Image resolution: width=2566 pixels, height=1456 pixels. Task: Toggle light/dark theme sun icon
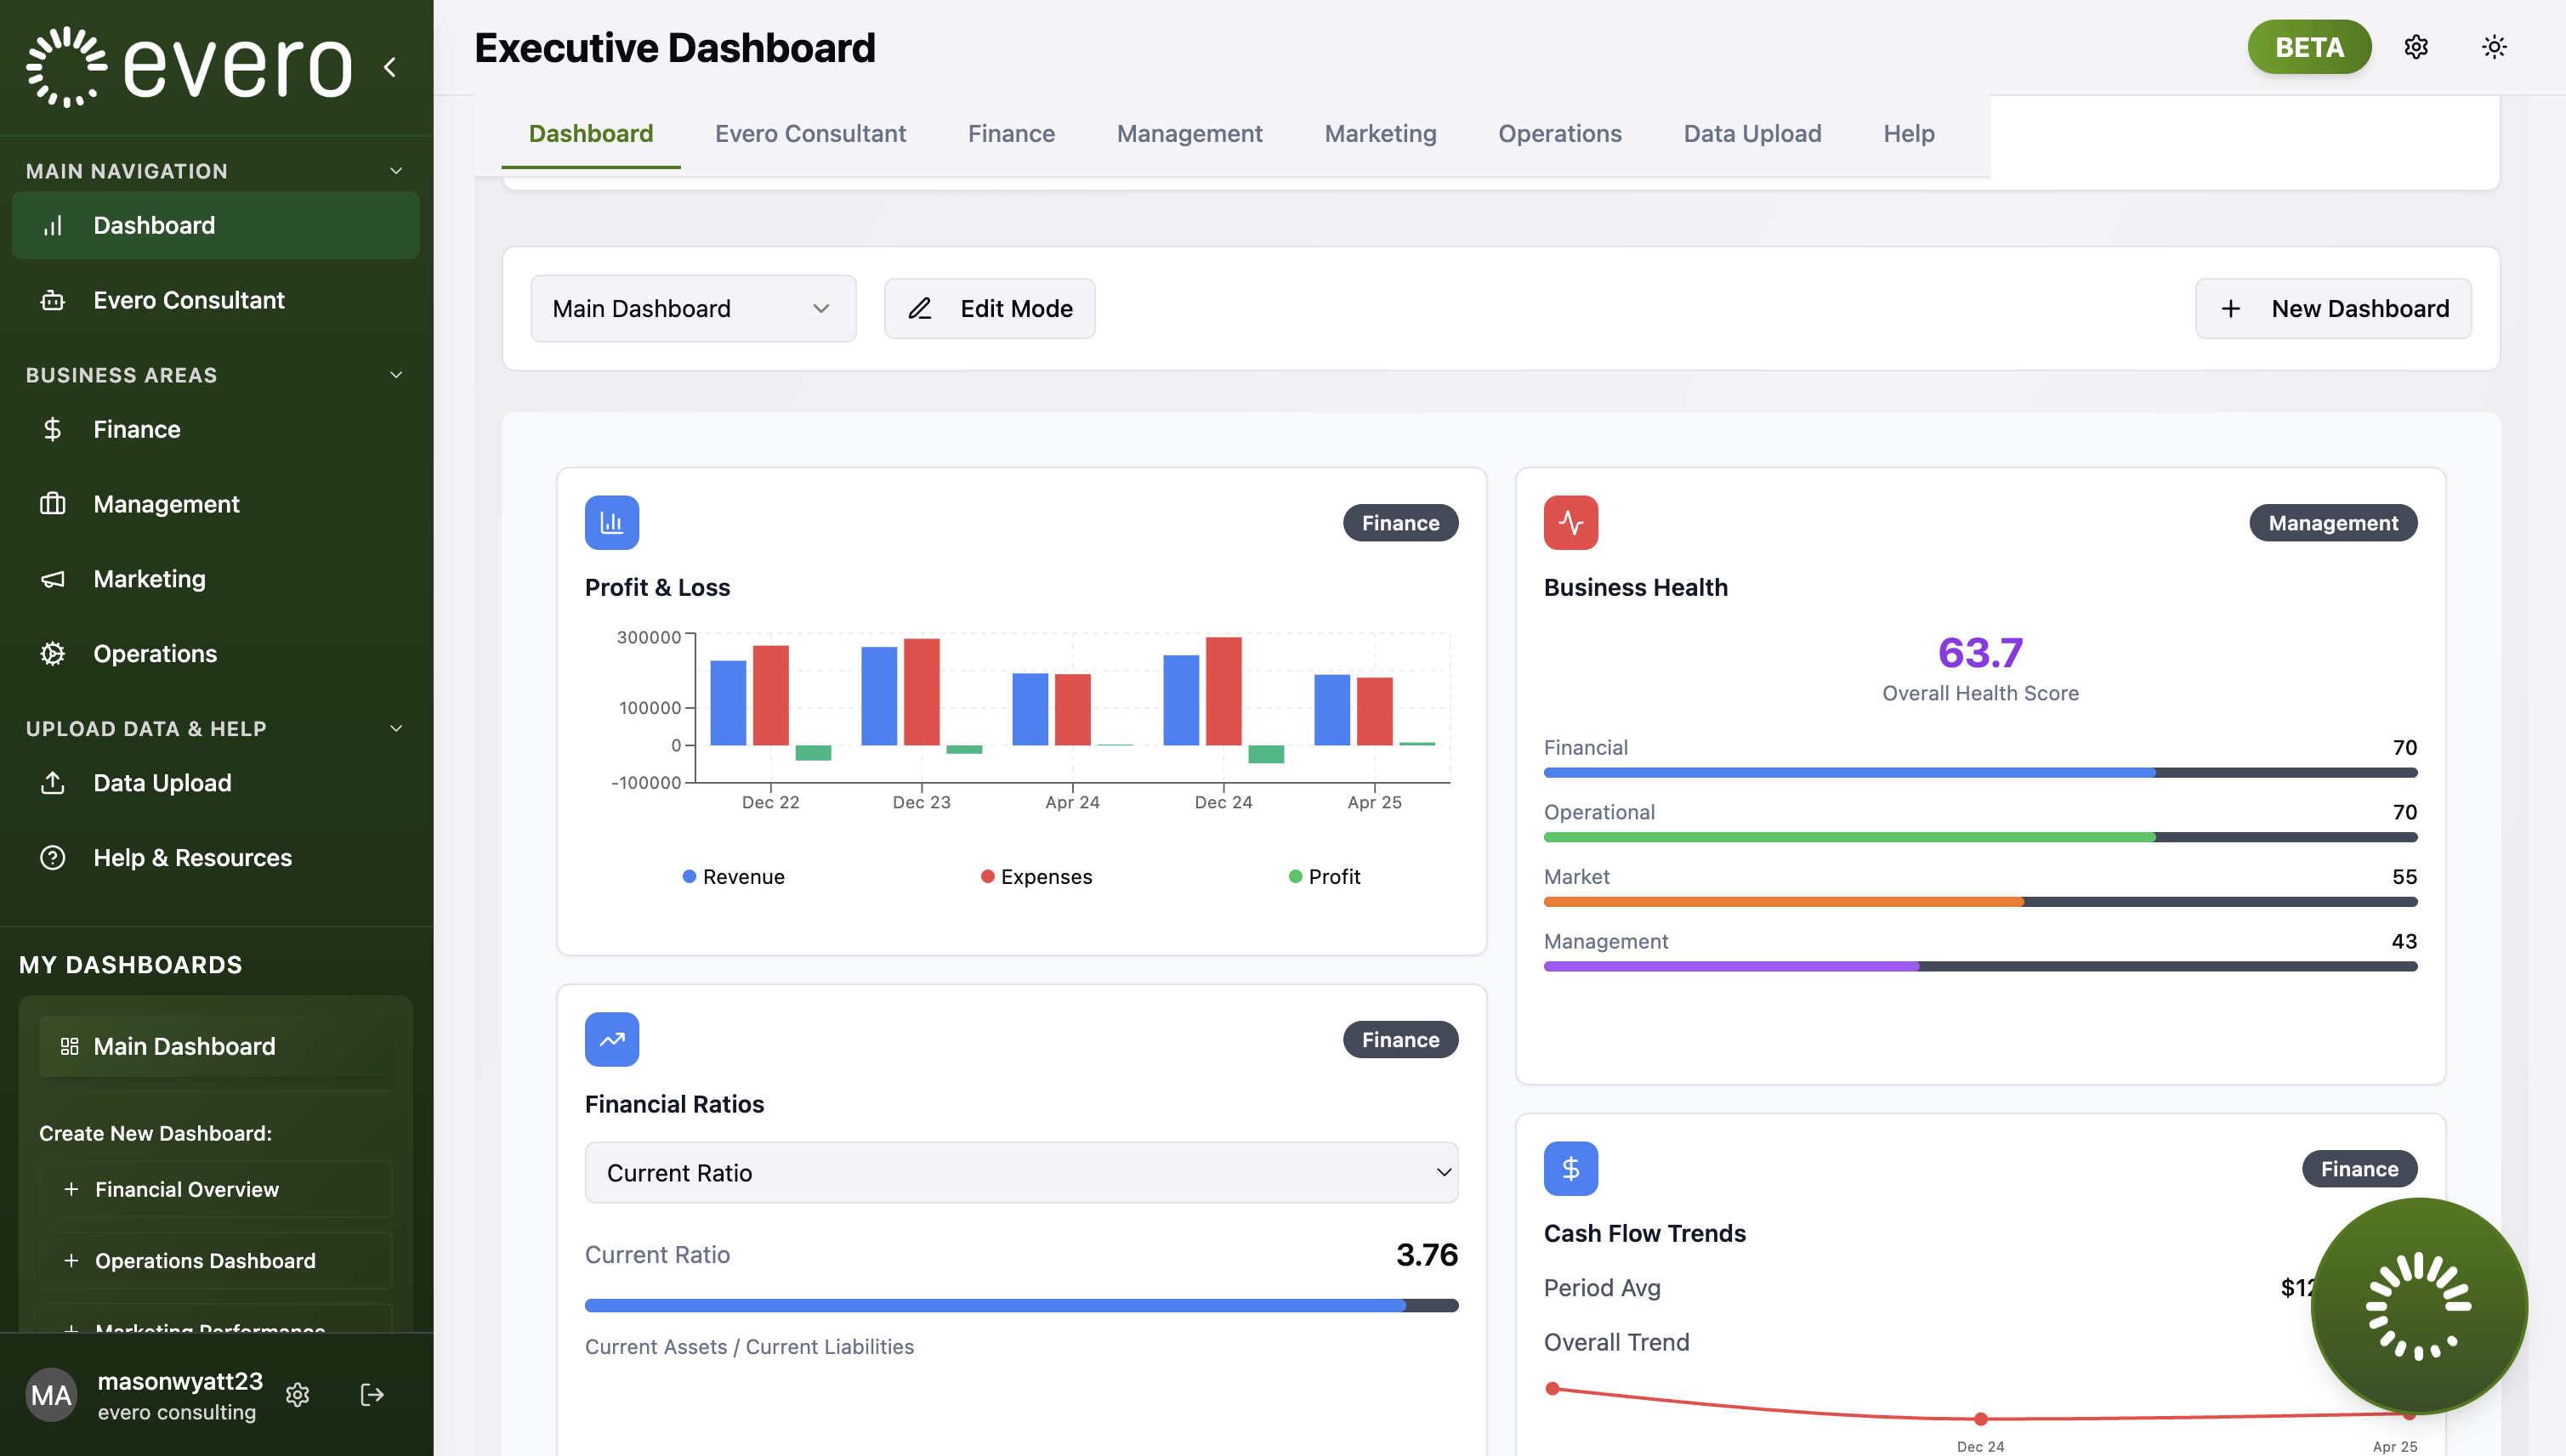[x=2494, y=47]
